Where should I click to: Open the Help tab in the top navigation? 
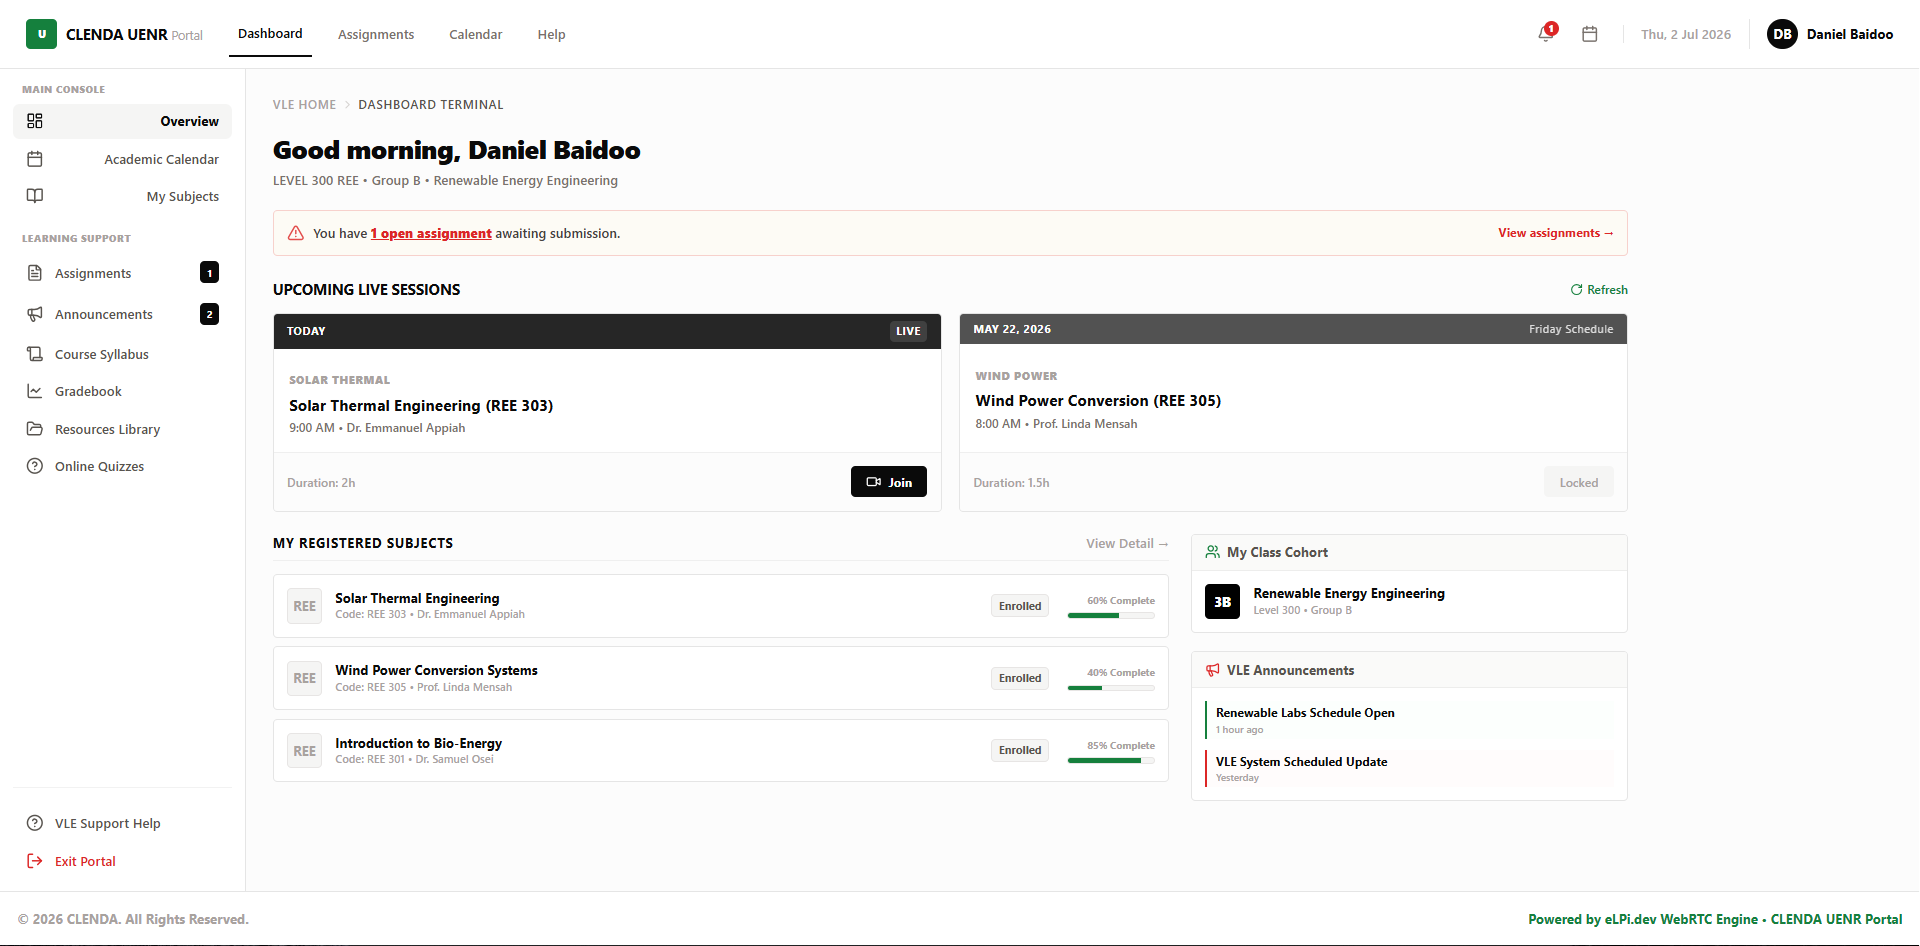point(551,34)
